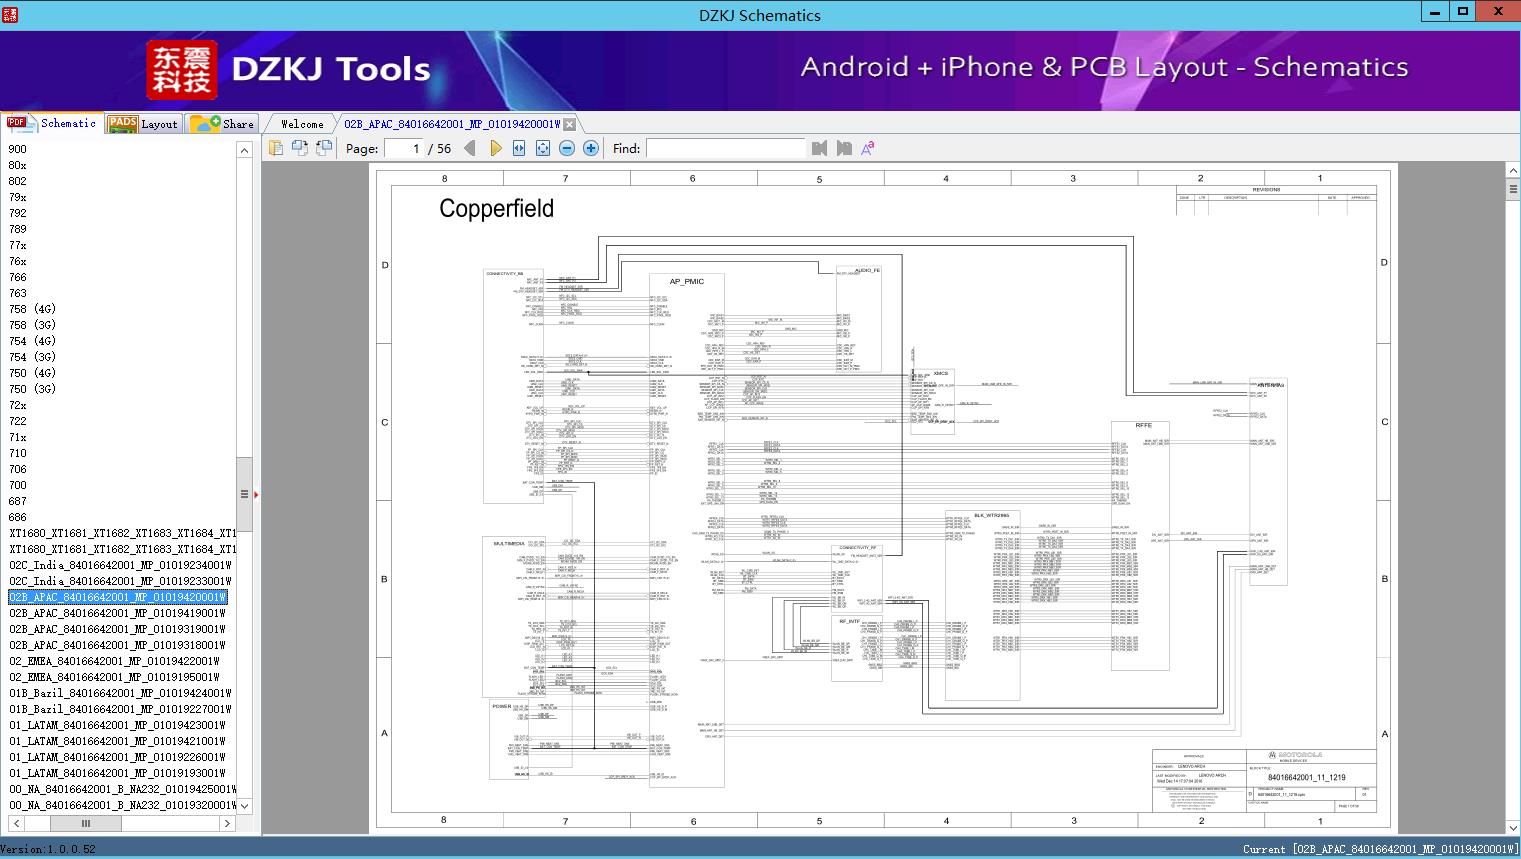This screenshot has height=859, width=1521.
Task: Select model 687 in the list
Action: click(x=18, y=501)
